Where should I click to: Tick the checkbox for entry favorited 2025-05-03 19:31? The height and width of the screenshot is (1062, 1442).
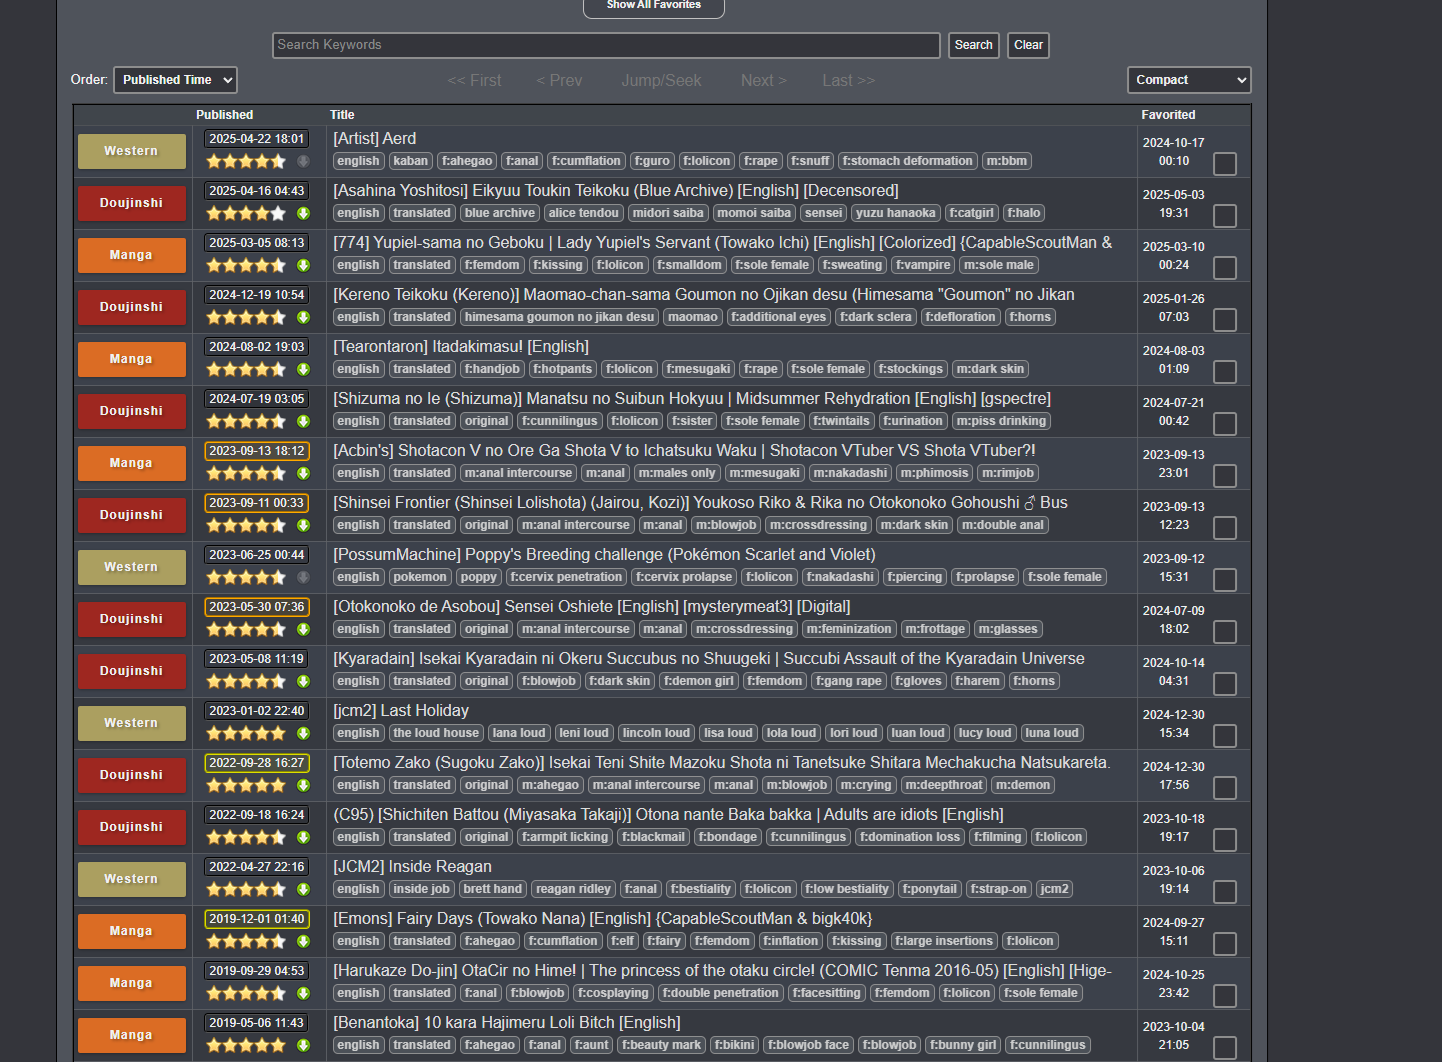[x=1225, y=216]
